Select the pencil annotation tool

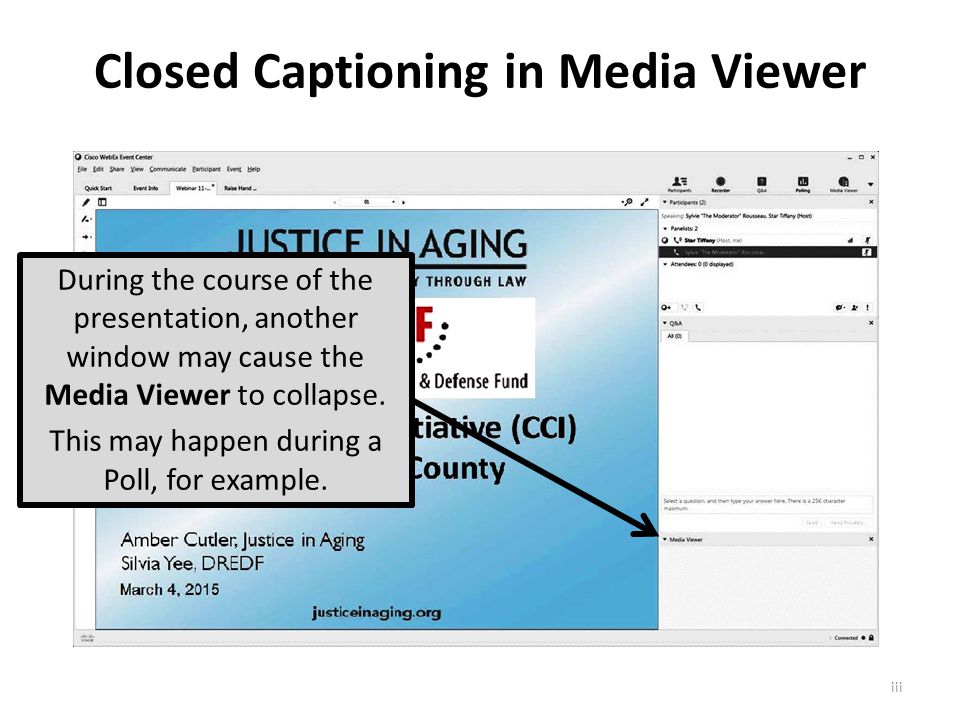pos(86,202)
